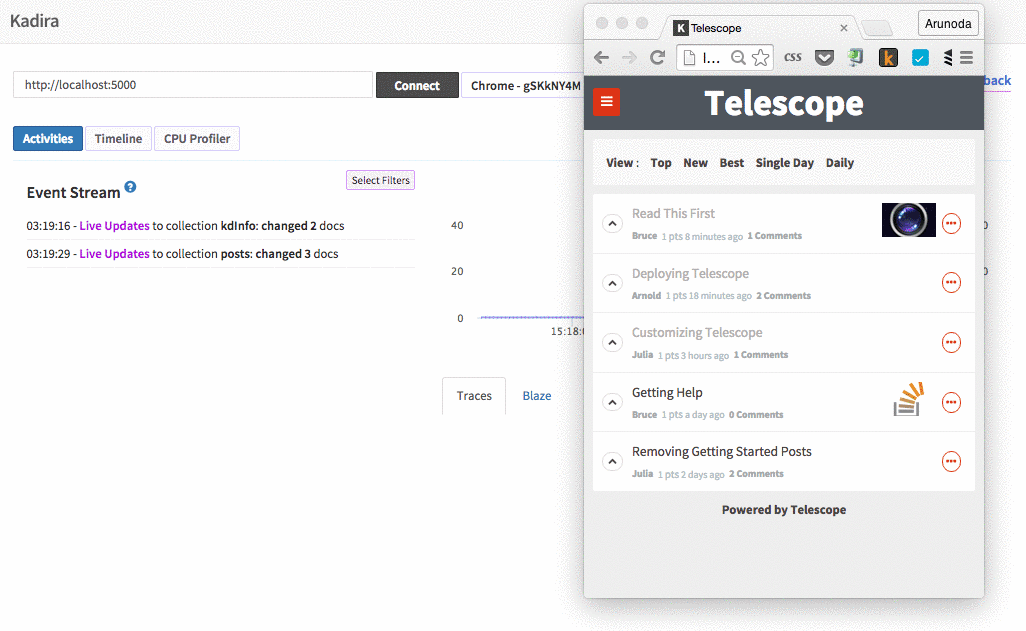Open the Kadira 'k' extension icon

(888, 58)
